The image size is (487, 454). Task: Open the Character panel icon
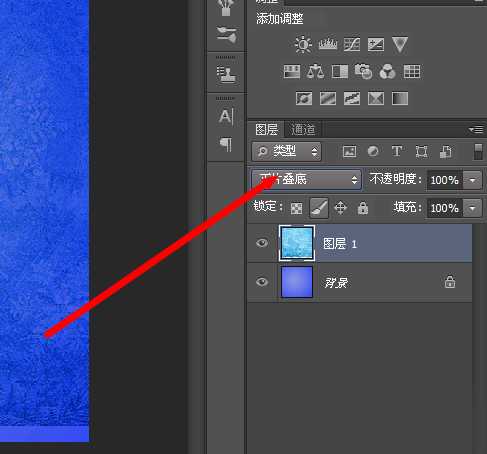[x=226, y=117]
